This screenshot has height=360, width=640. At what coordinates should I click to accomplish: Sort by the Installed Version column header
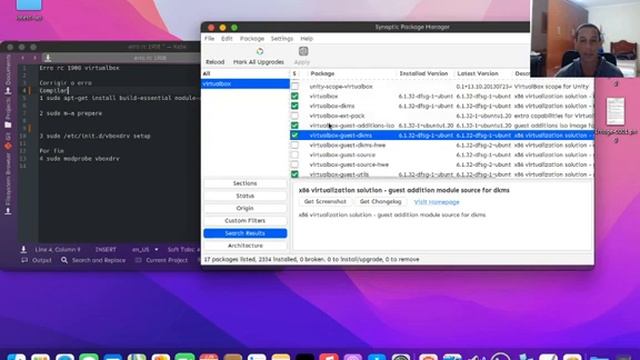coord(424,73)
